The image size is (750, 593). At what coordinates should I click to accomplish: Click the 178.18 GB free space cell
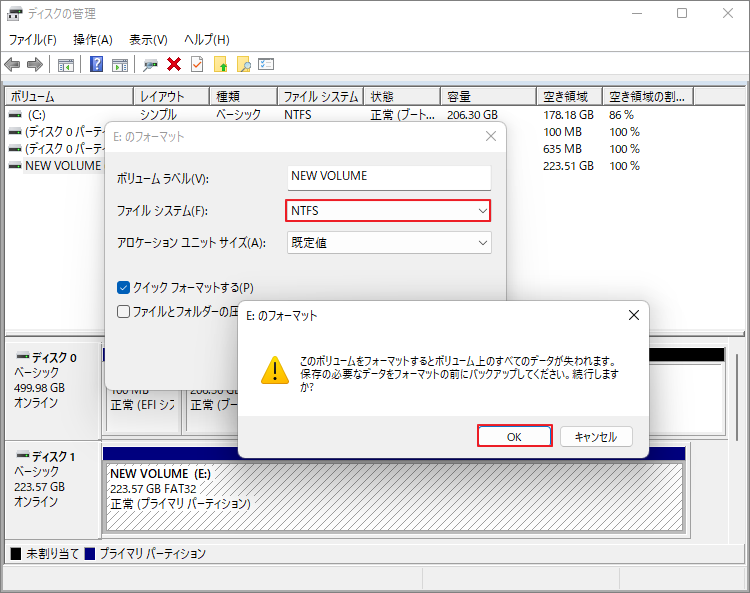point(568,115)
